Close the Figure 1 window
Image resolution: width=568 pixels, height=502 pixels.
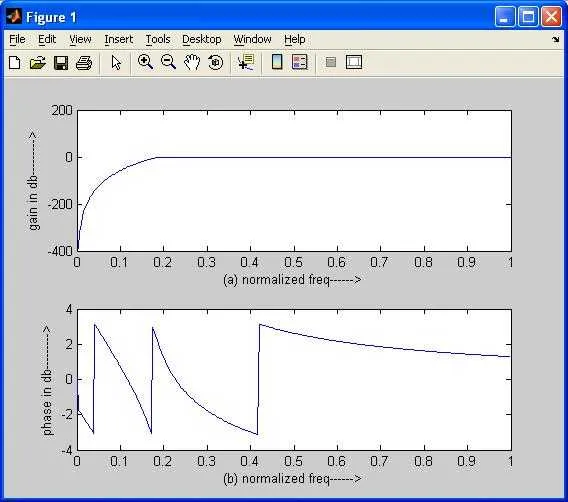(551, 17)
